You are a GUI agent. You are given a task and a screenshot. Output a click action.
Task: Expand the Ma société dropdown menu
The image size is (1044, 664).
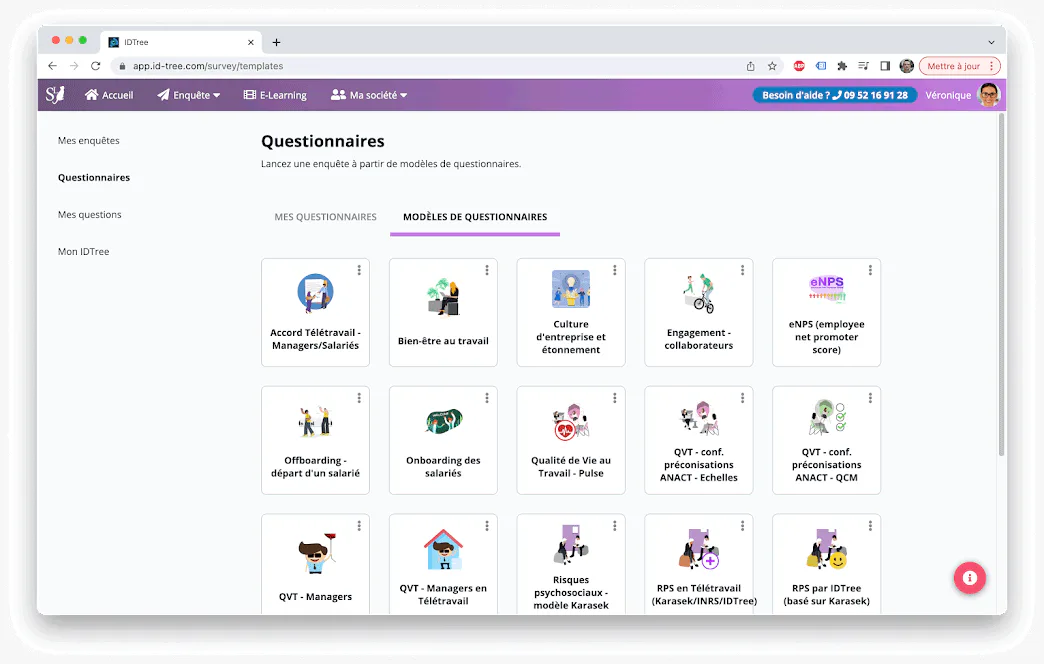(x=369, y=95)
